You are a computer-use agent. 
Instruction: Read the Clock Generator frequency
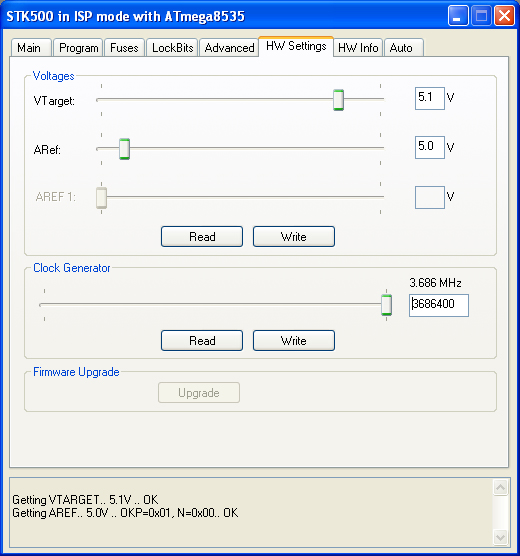pos(202,340)
